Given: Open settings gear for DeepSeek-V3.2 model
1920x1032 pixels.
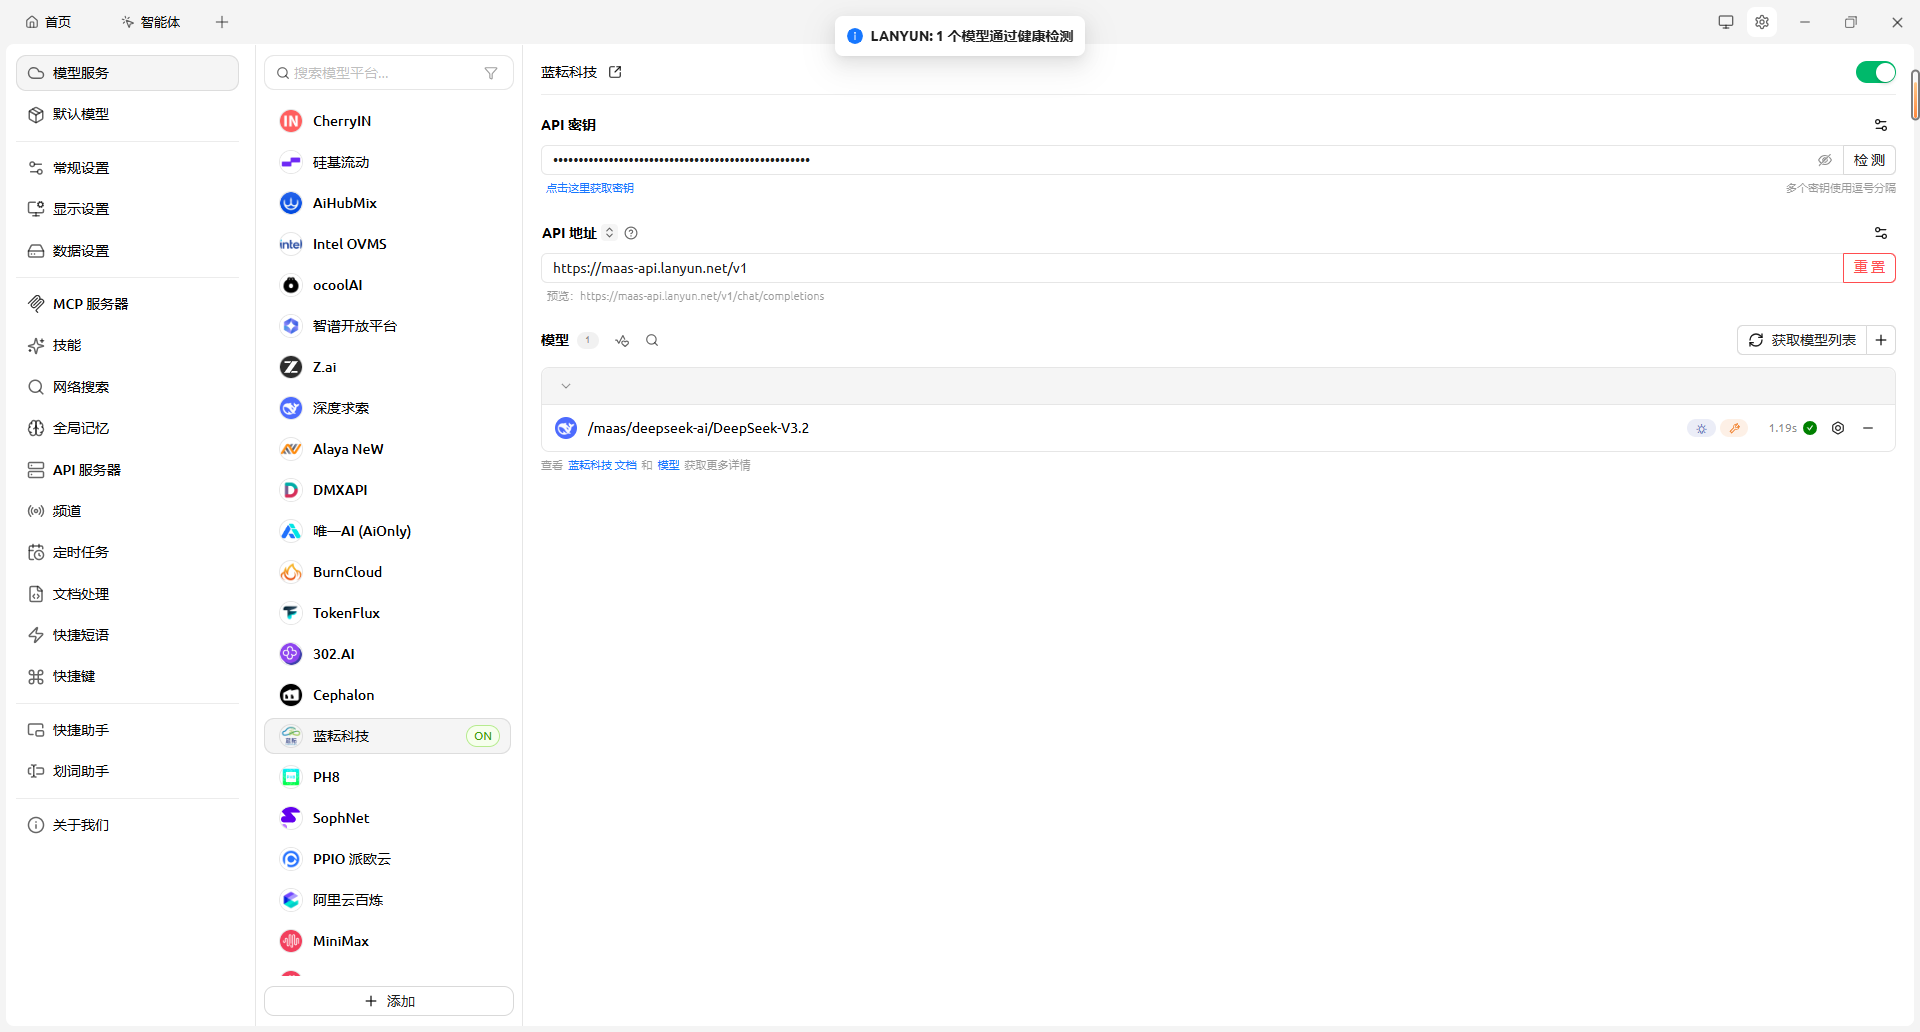Looking at the screenshot, I should [1838, 428].
